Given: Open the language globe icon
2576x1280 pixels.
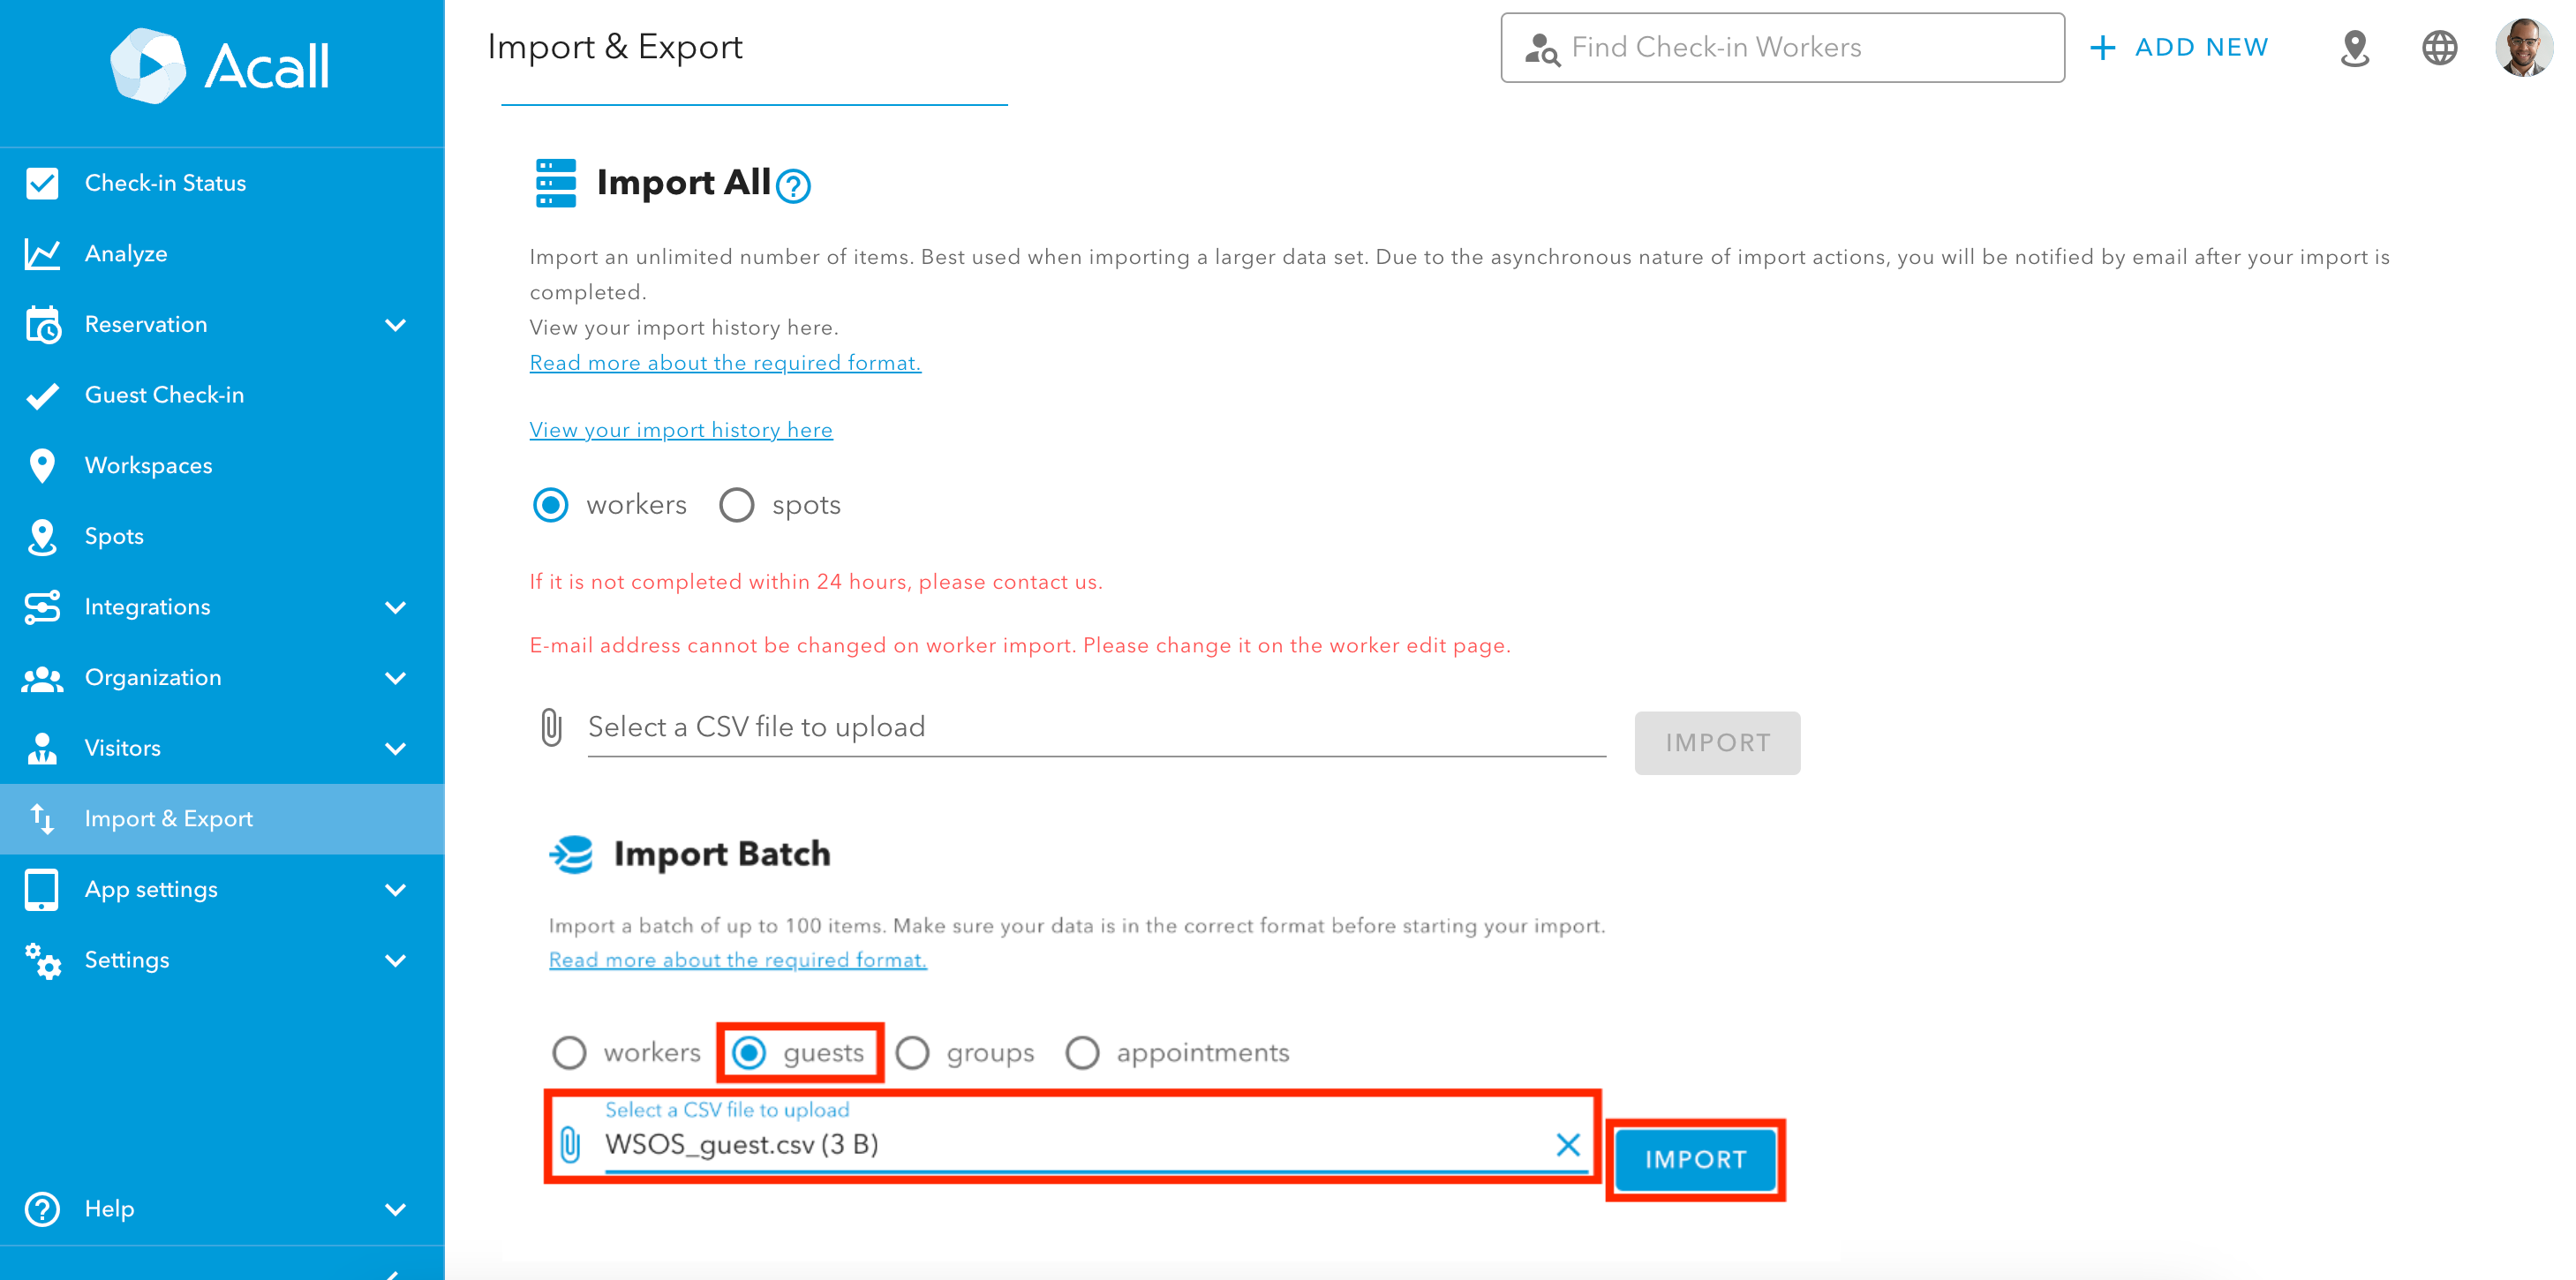Looking at the screenshot, I should pos(2439,48).
